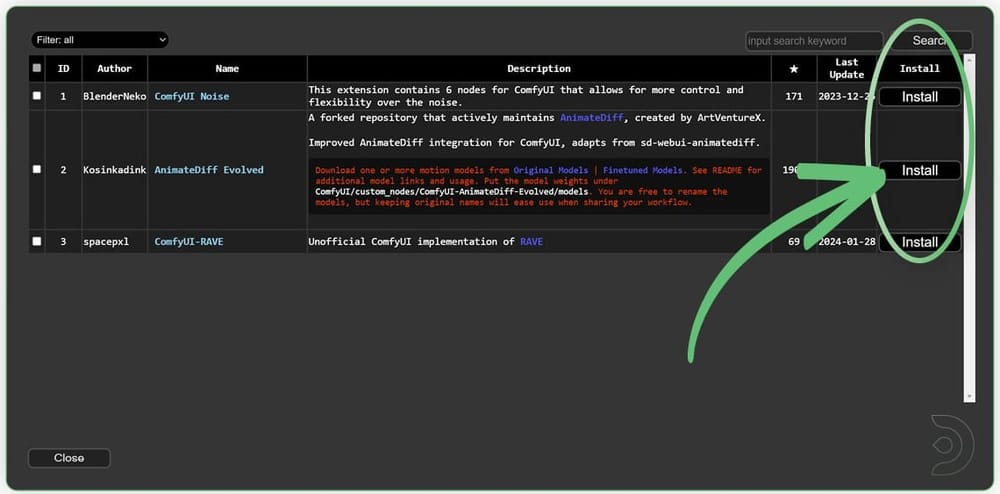This screenshot has height=494, width=1000.
Task: Sort by the star rating column header
Action: click(x=793, y=69)
